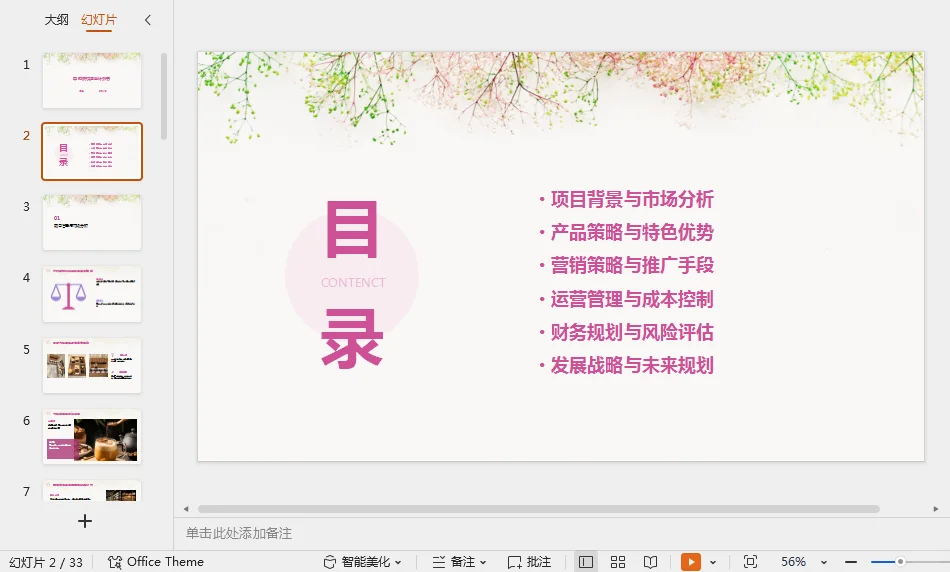Collapse the slide thumbnail panel

[147, 20]
